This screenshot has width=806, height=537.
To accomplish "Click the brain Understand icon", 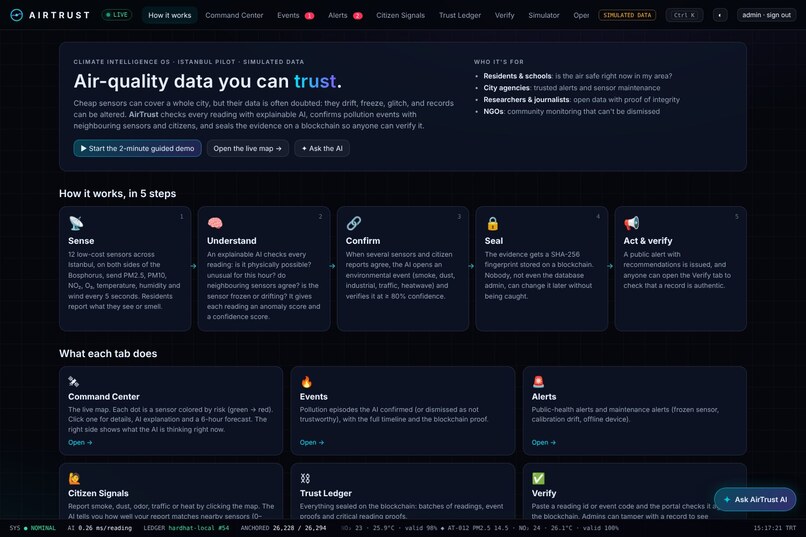I will 215,223.
